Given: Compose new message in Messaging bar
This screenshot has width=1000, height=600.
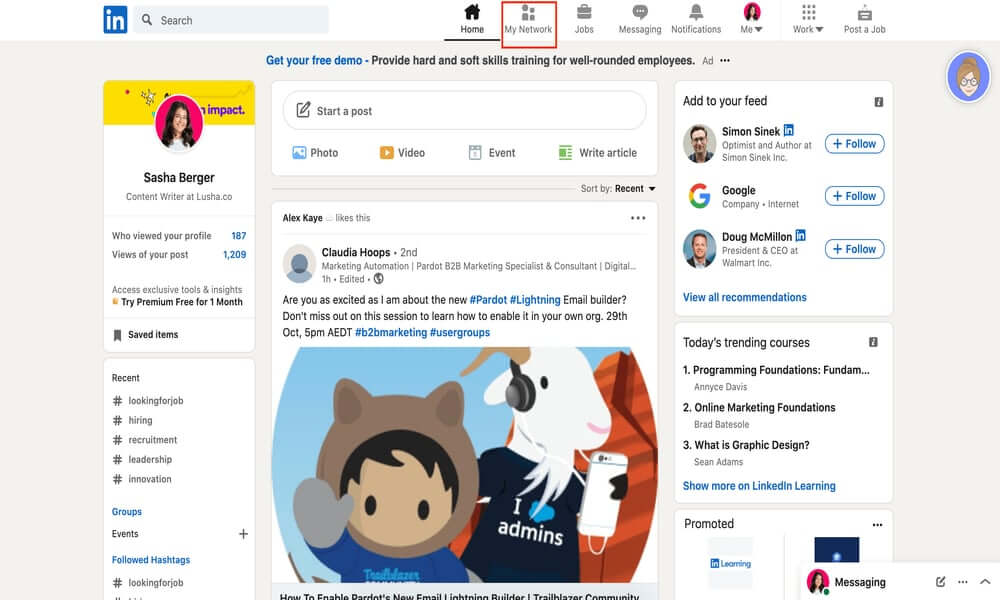Looking at the screenshot, I should point(940,582).
